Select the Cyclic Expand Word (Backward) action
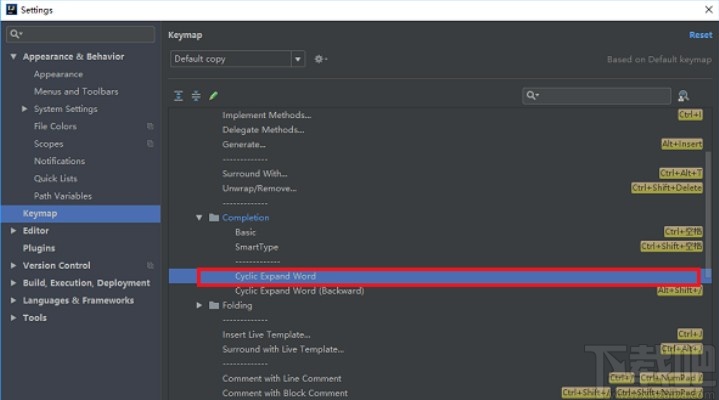The height and width of the screenshot is (400, 719). coord(299,291)
